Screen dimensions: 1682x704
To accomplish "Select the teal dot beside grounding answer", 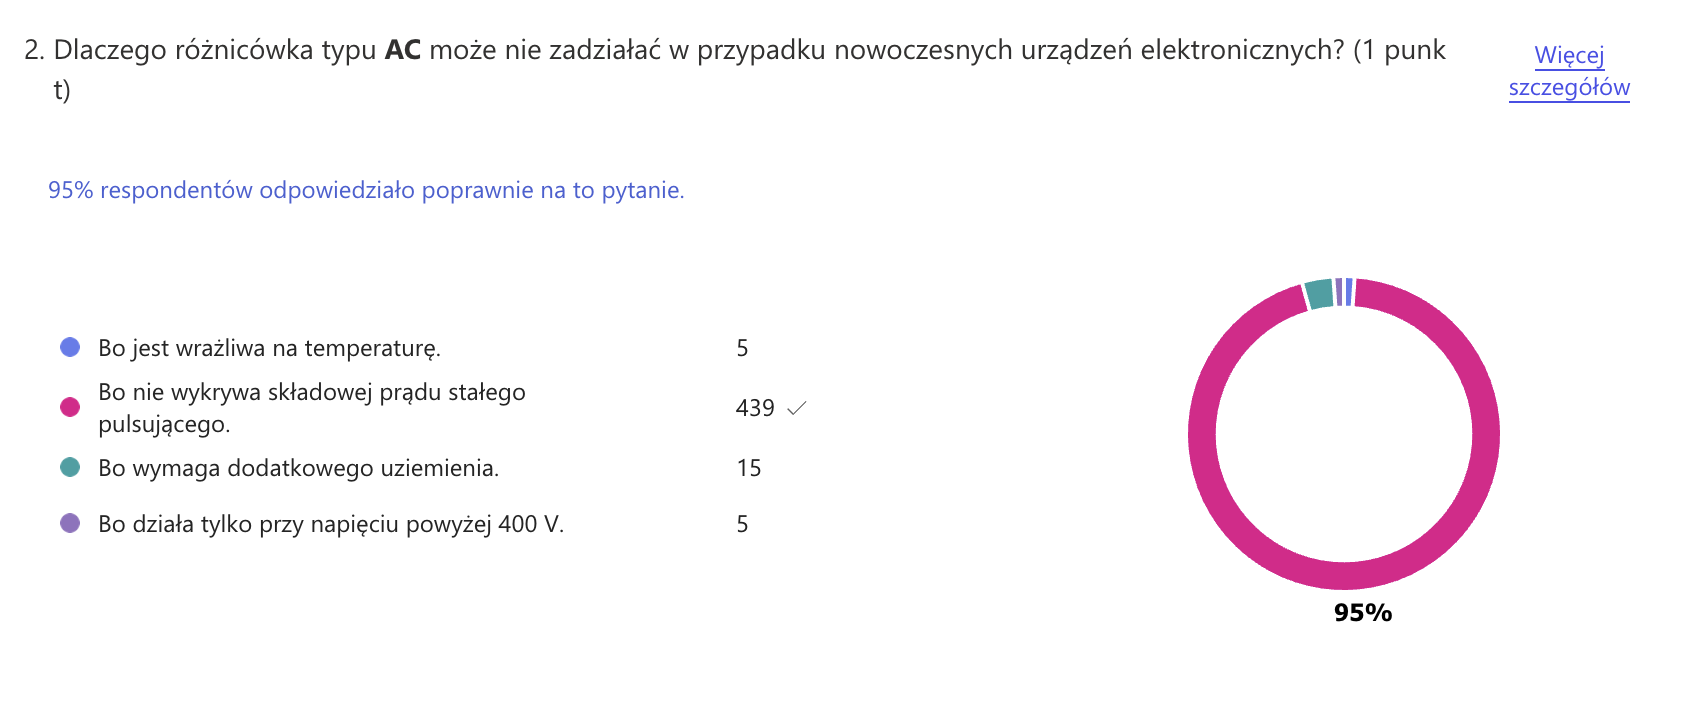I will [66, 466].
